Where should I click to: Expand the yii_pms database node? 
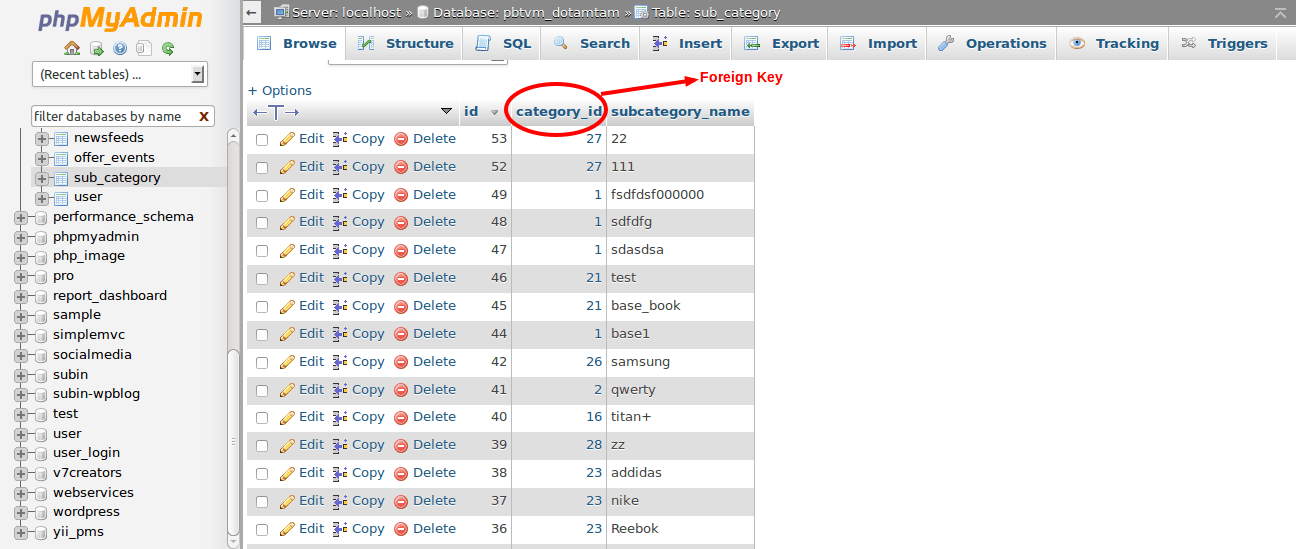pos(20,532)
